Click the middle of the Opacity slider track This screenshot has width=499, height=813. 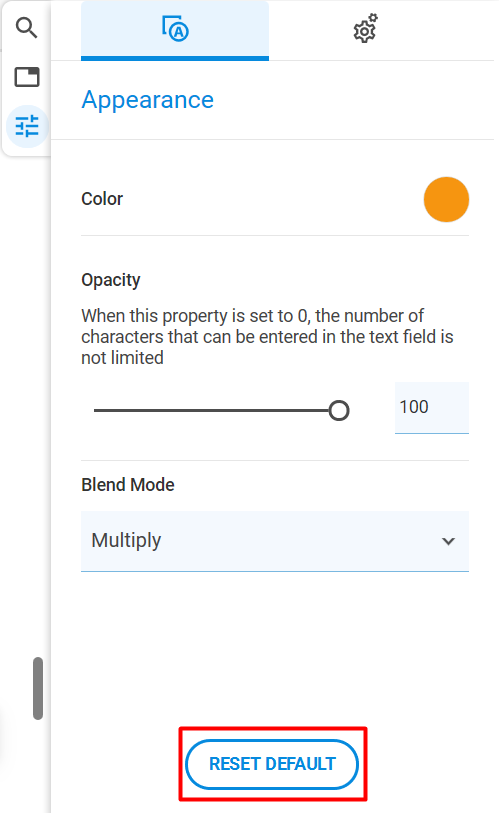(216, 410)
